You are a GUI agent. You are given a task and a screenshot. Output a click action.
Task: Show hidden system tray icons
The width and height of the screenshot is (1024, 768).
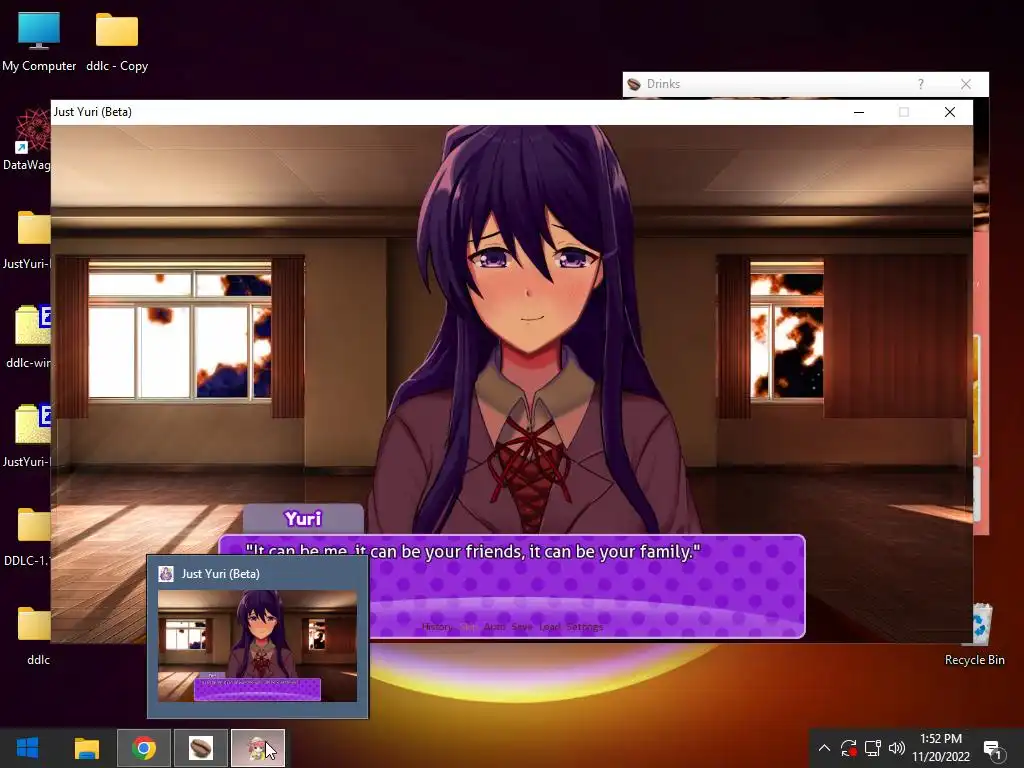pos(824,748)
